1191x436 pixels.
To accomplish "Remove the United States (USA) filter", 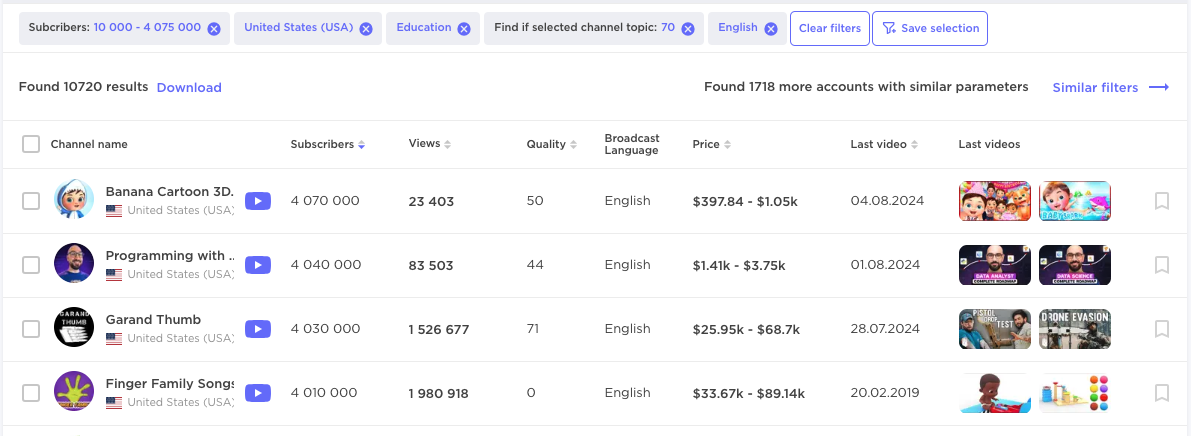I will [366, 29].
